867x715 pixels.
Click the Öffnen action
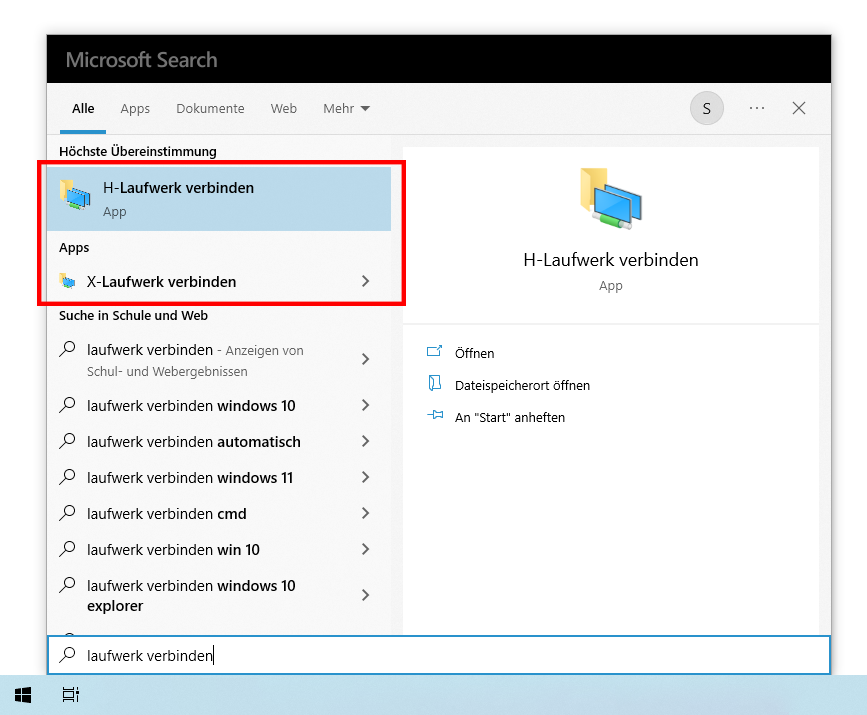coord(474,353)
